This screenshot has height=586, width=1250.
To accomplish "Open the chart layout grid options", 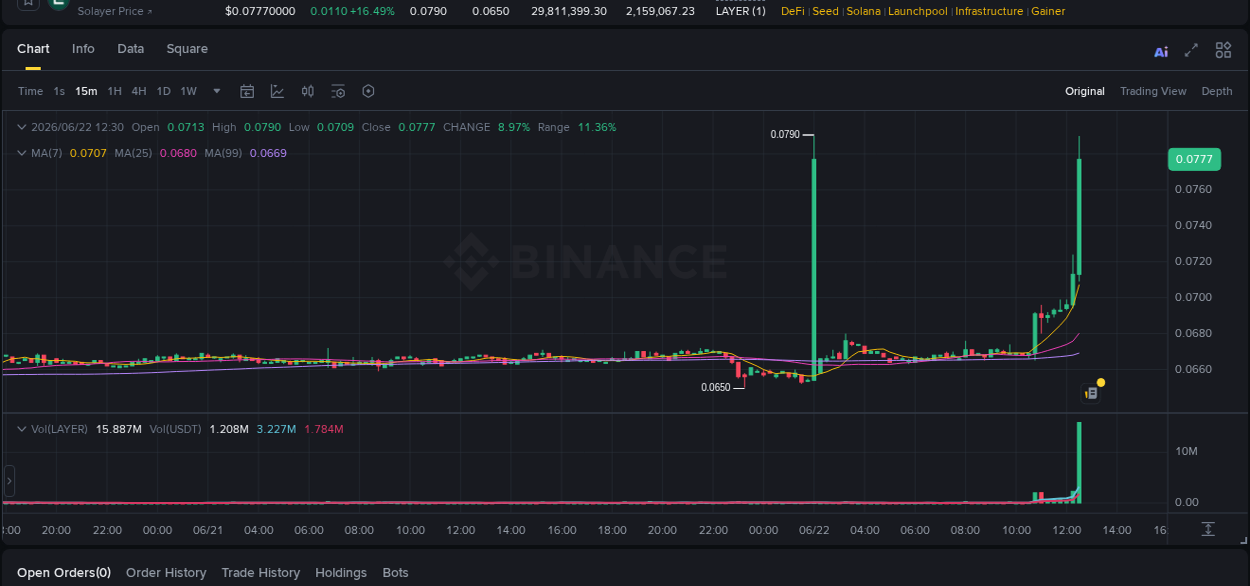I will (1223, 50).
